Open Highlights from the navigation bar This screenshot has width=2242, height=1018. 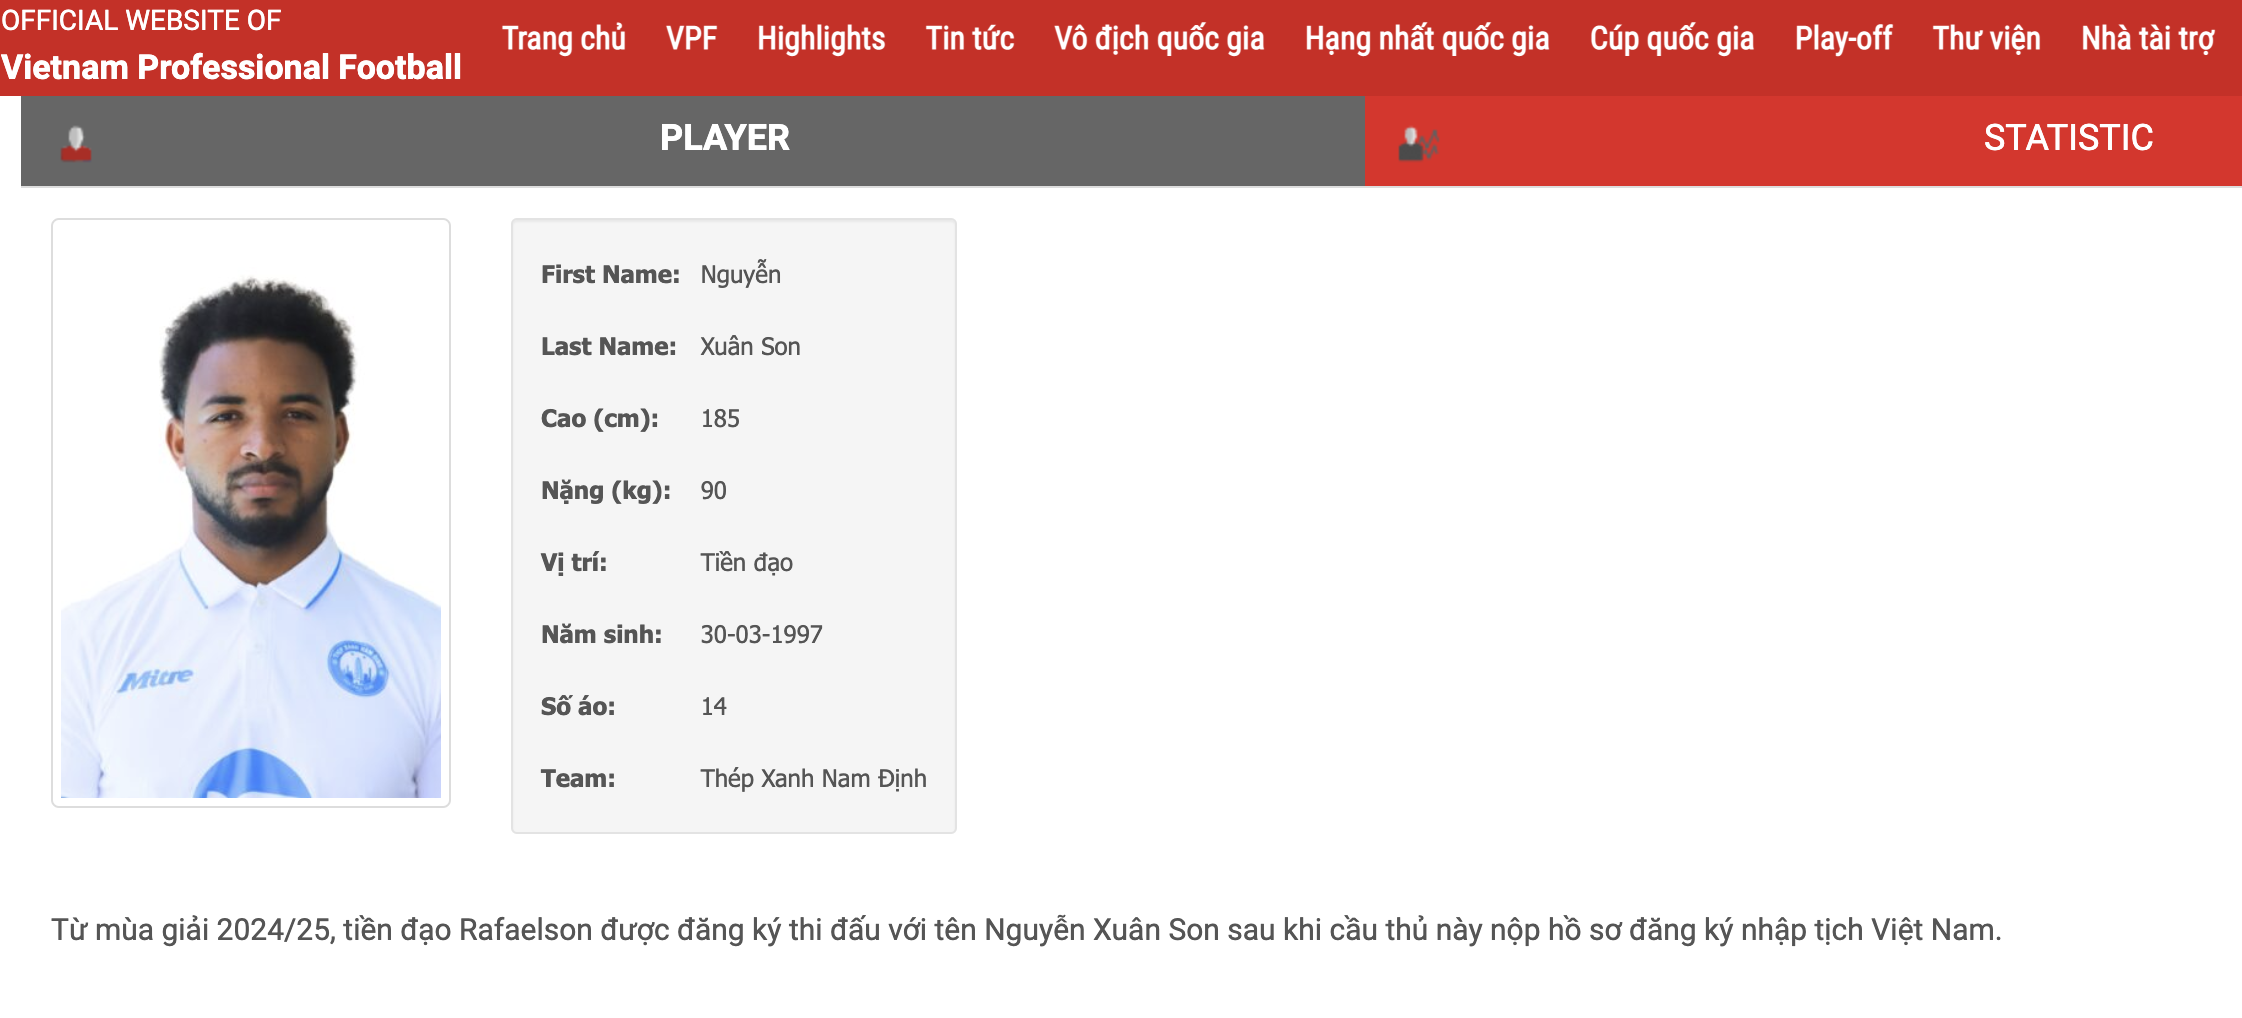(820, 39)
